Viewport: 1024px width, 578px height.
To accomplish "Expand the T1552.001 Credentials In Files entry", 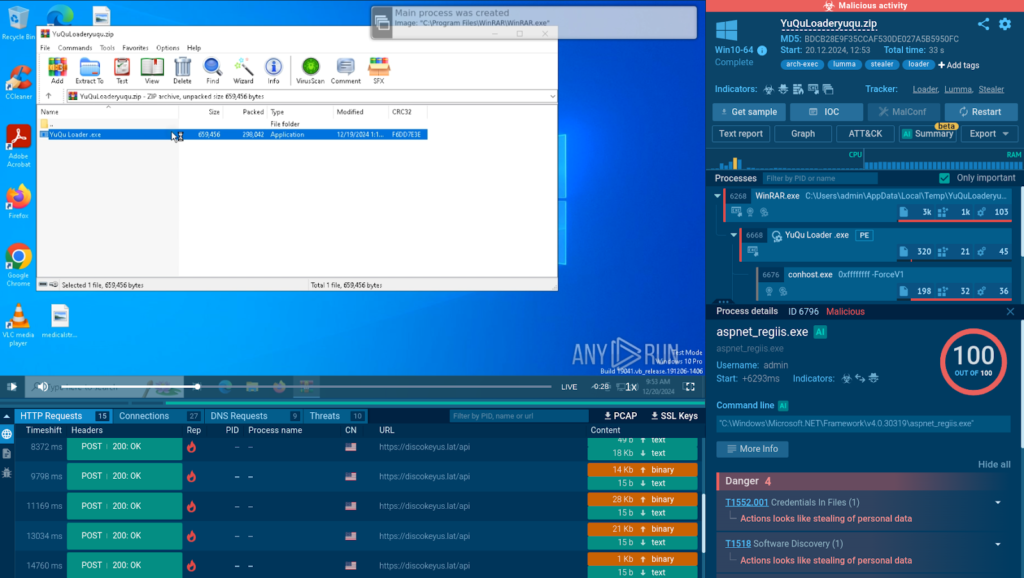I will (x=997, y=502).
